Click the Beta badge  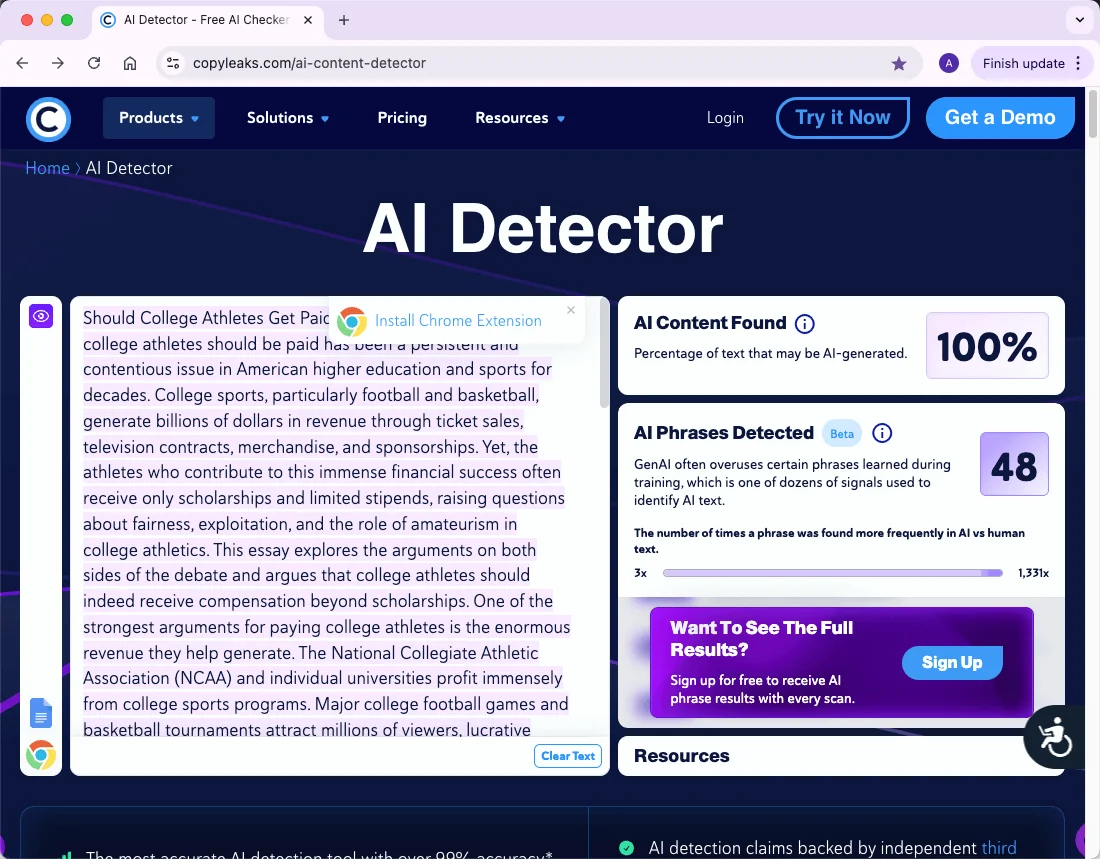[x=842, y=434]
